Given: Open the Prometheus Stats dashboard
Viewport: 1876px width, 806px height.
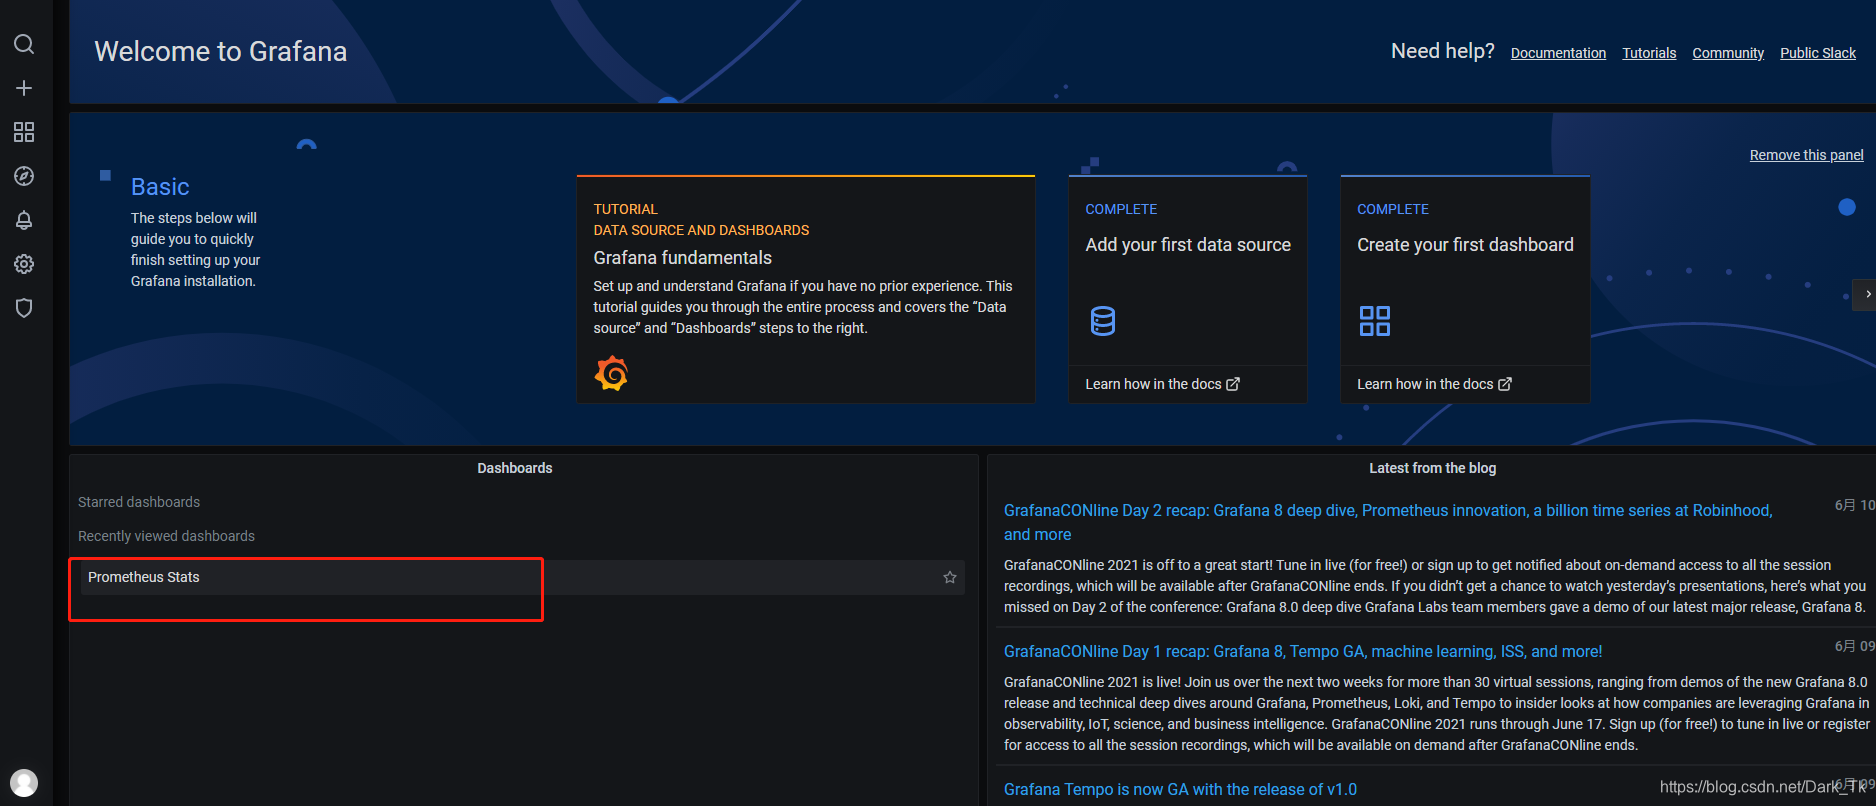Looking at the screenshot, I should (522, 577).
